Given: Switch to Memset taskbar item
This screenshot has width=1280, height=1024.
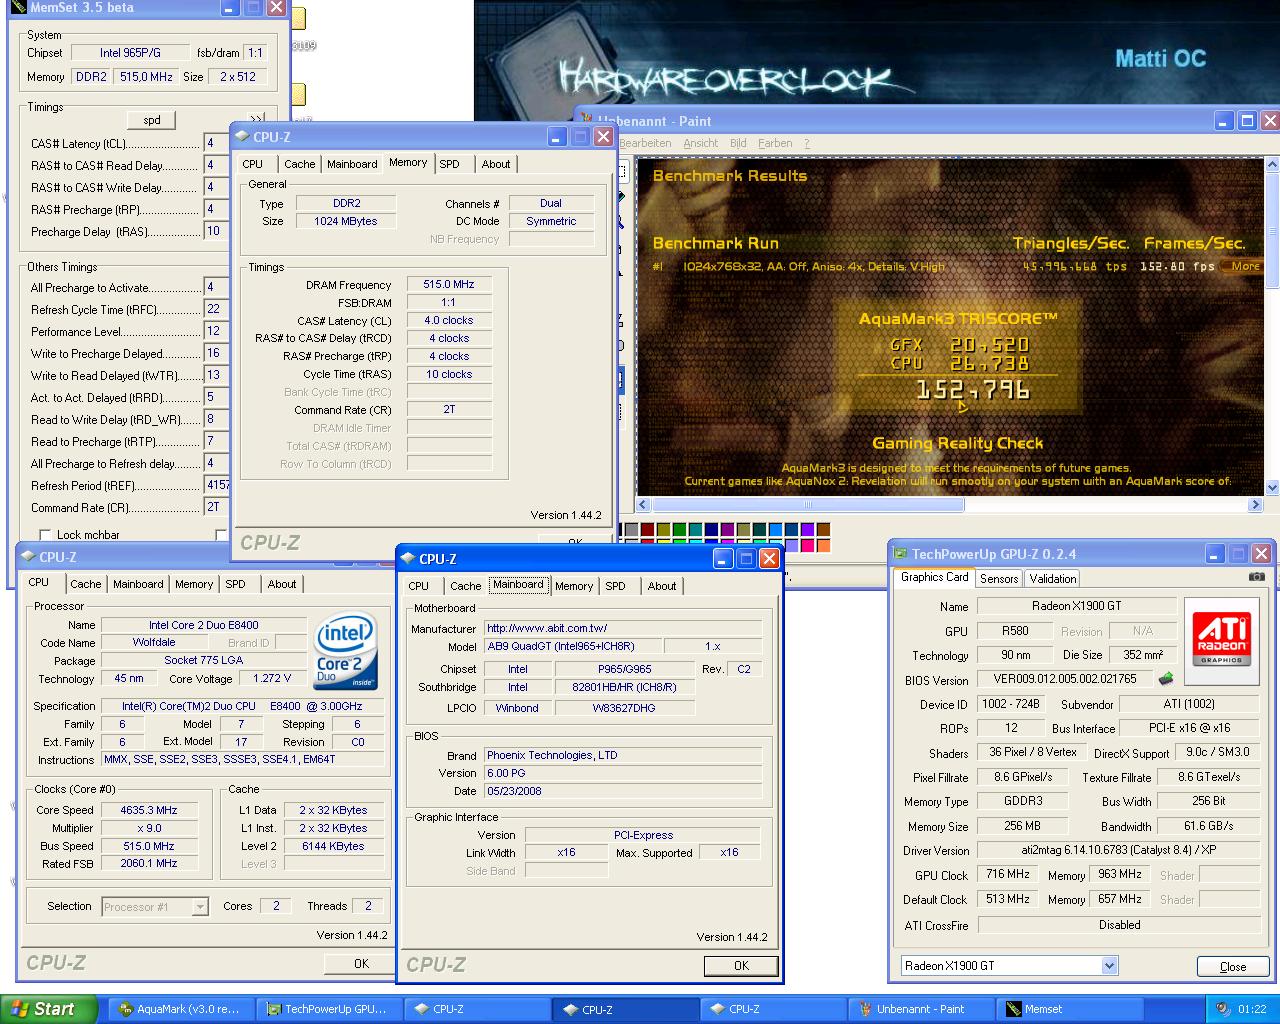Looking at the screenshot, I should [x=1069, y=1009].
